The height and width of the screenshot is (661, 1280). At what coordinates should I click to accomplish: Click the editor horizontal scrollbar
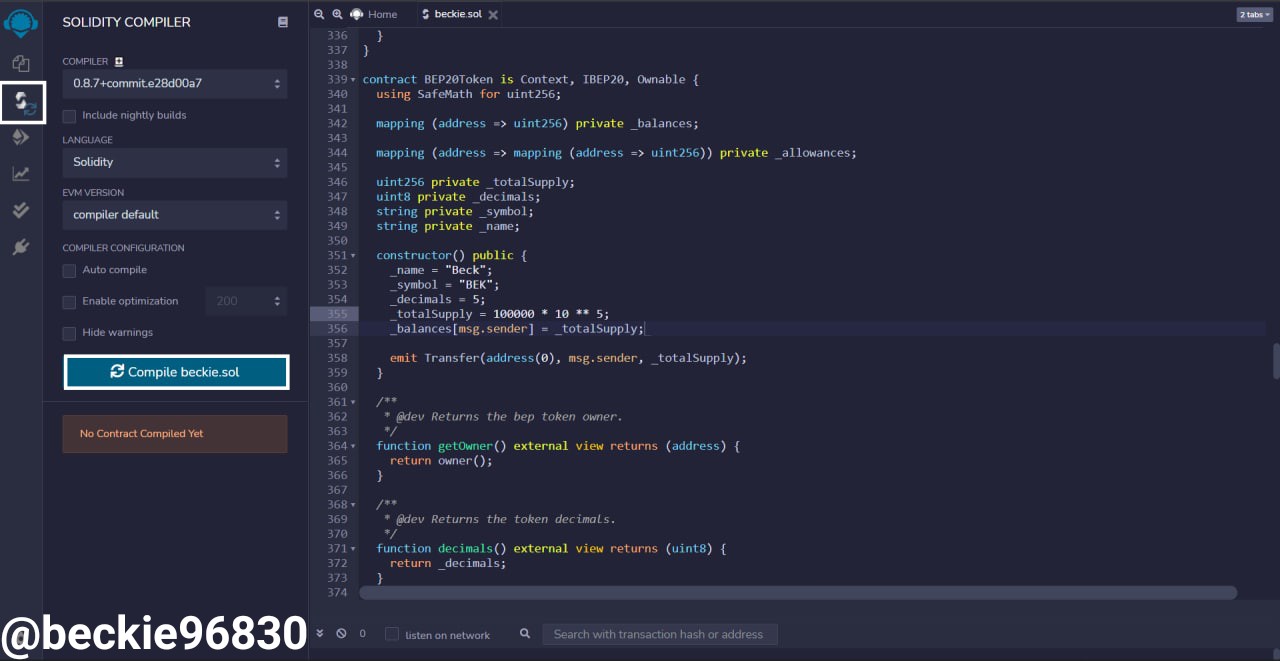798,593
